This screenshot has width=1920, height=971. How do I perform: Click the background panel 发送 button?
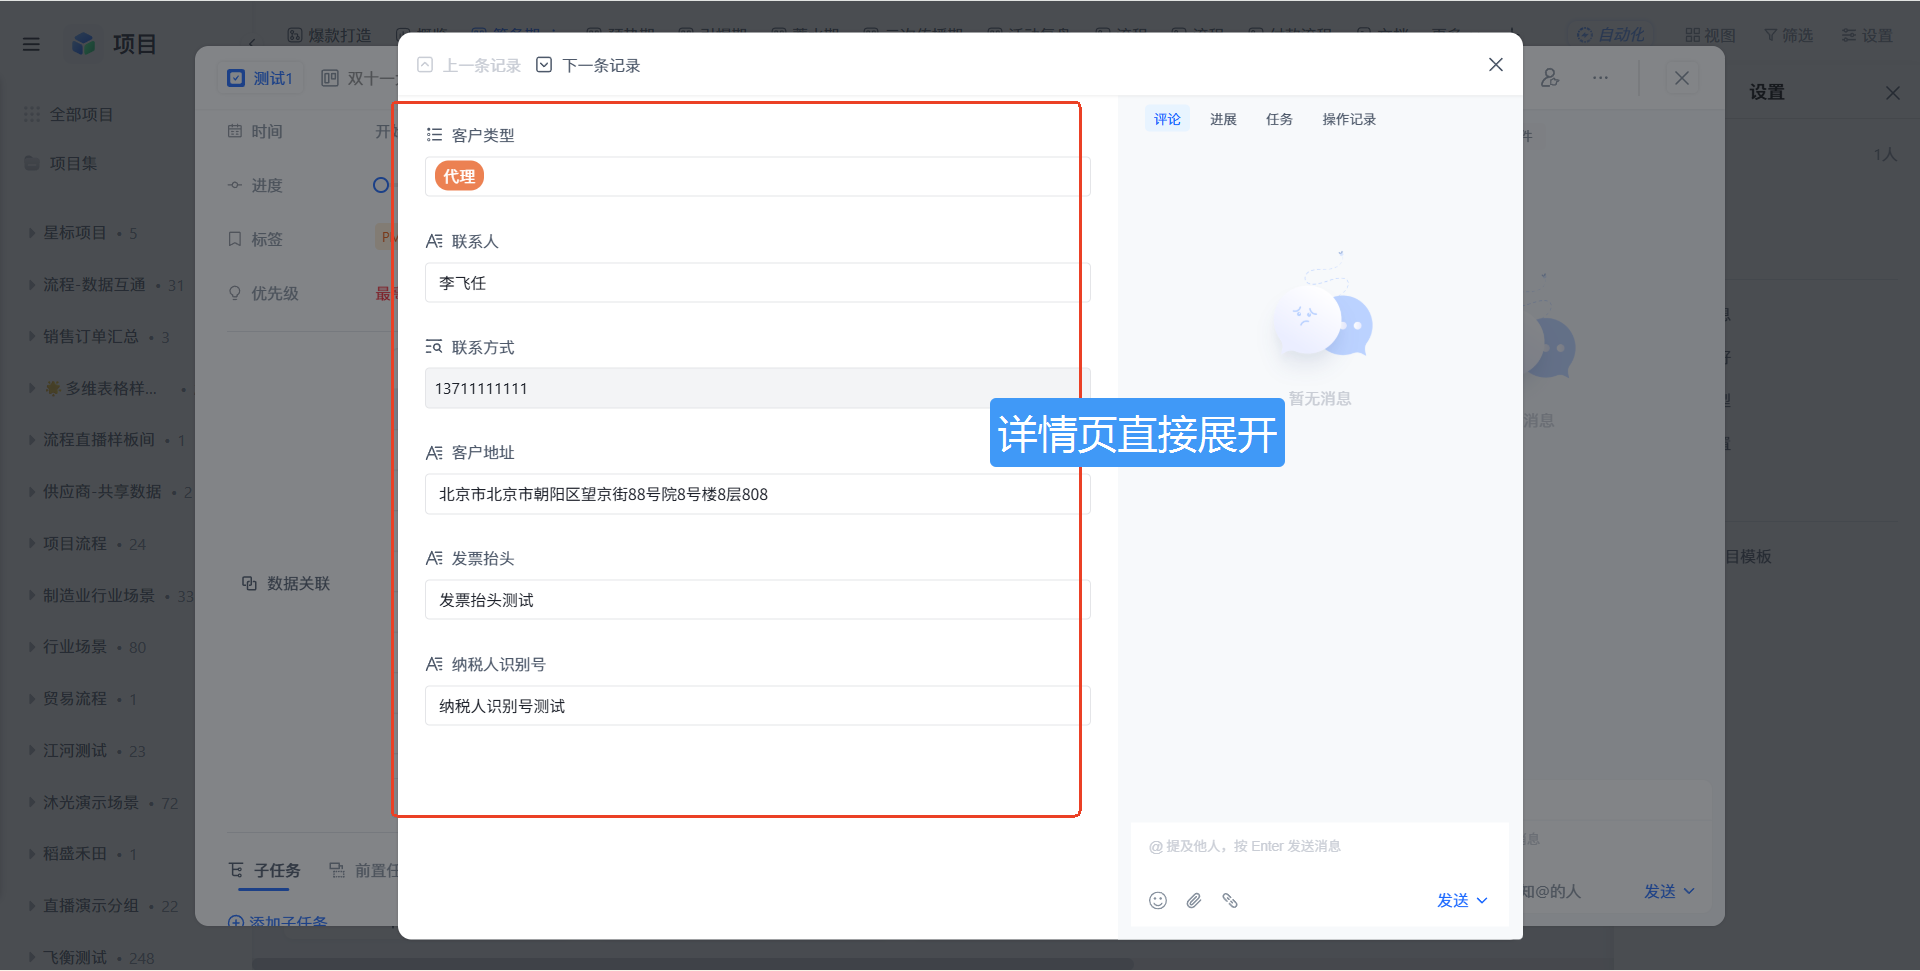(1660, 891)
